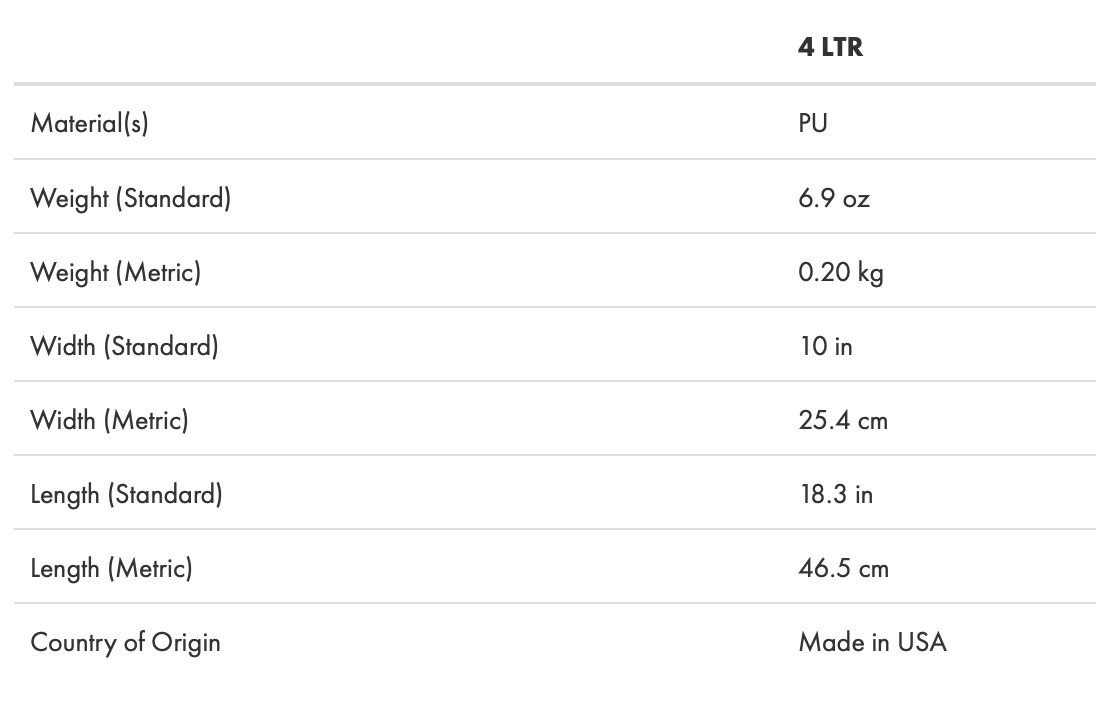The height and width of the screenshot is (708, 1096).
Task: Click the 0.20 kg value
Action: coord(840,272)
